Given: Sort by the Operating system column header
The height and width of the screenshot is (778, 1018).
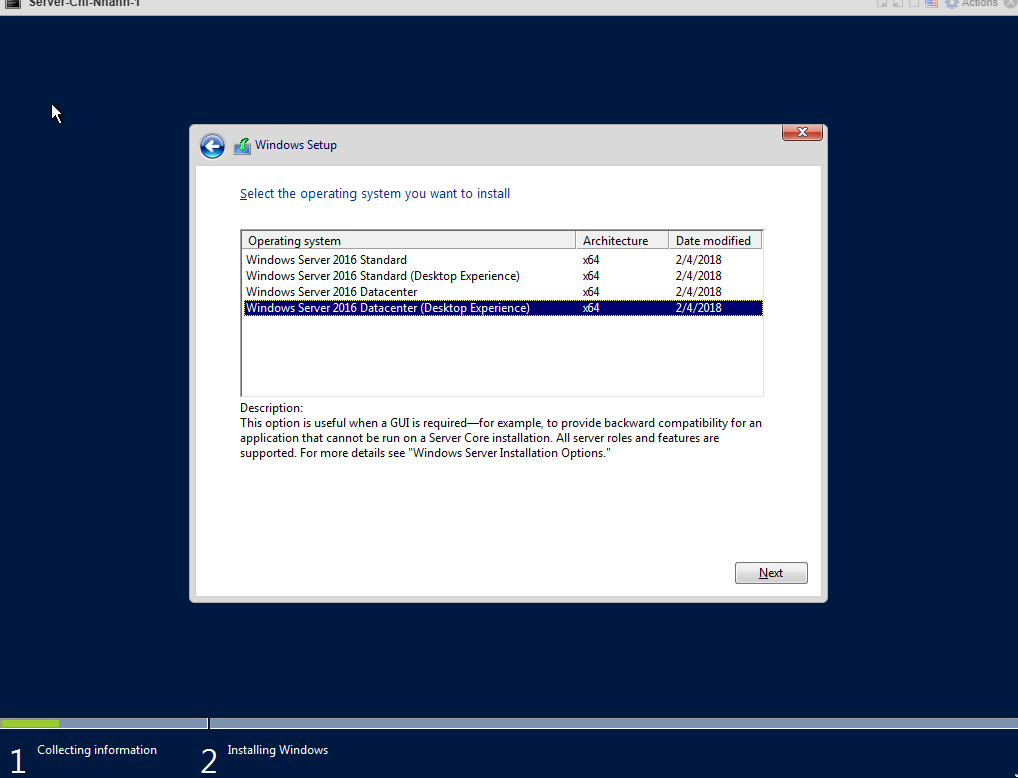Looking at the screenshot, I should tap(408, 241).
